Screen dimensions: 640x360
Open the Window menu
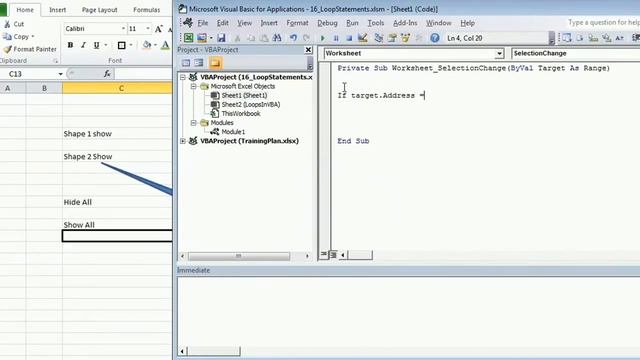439,23
